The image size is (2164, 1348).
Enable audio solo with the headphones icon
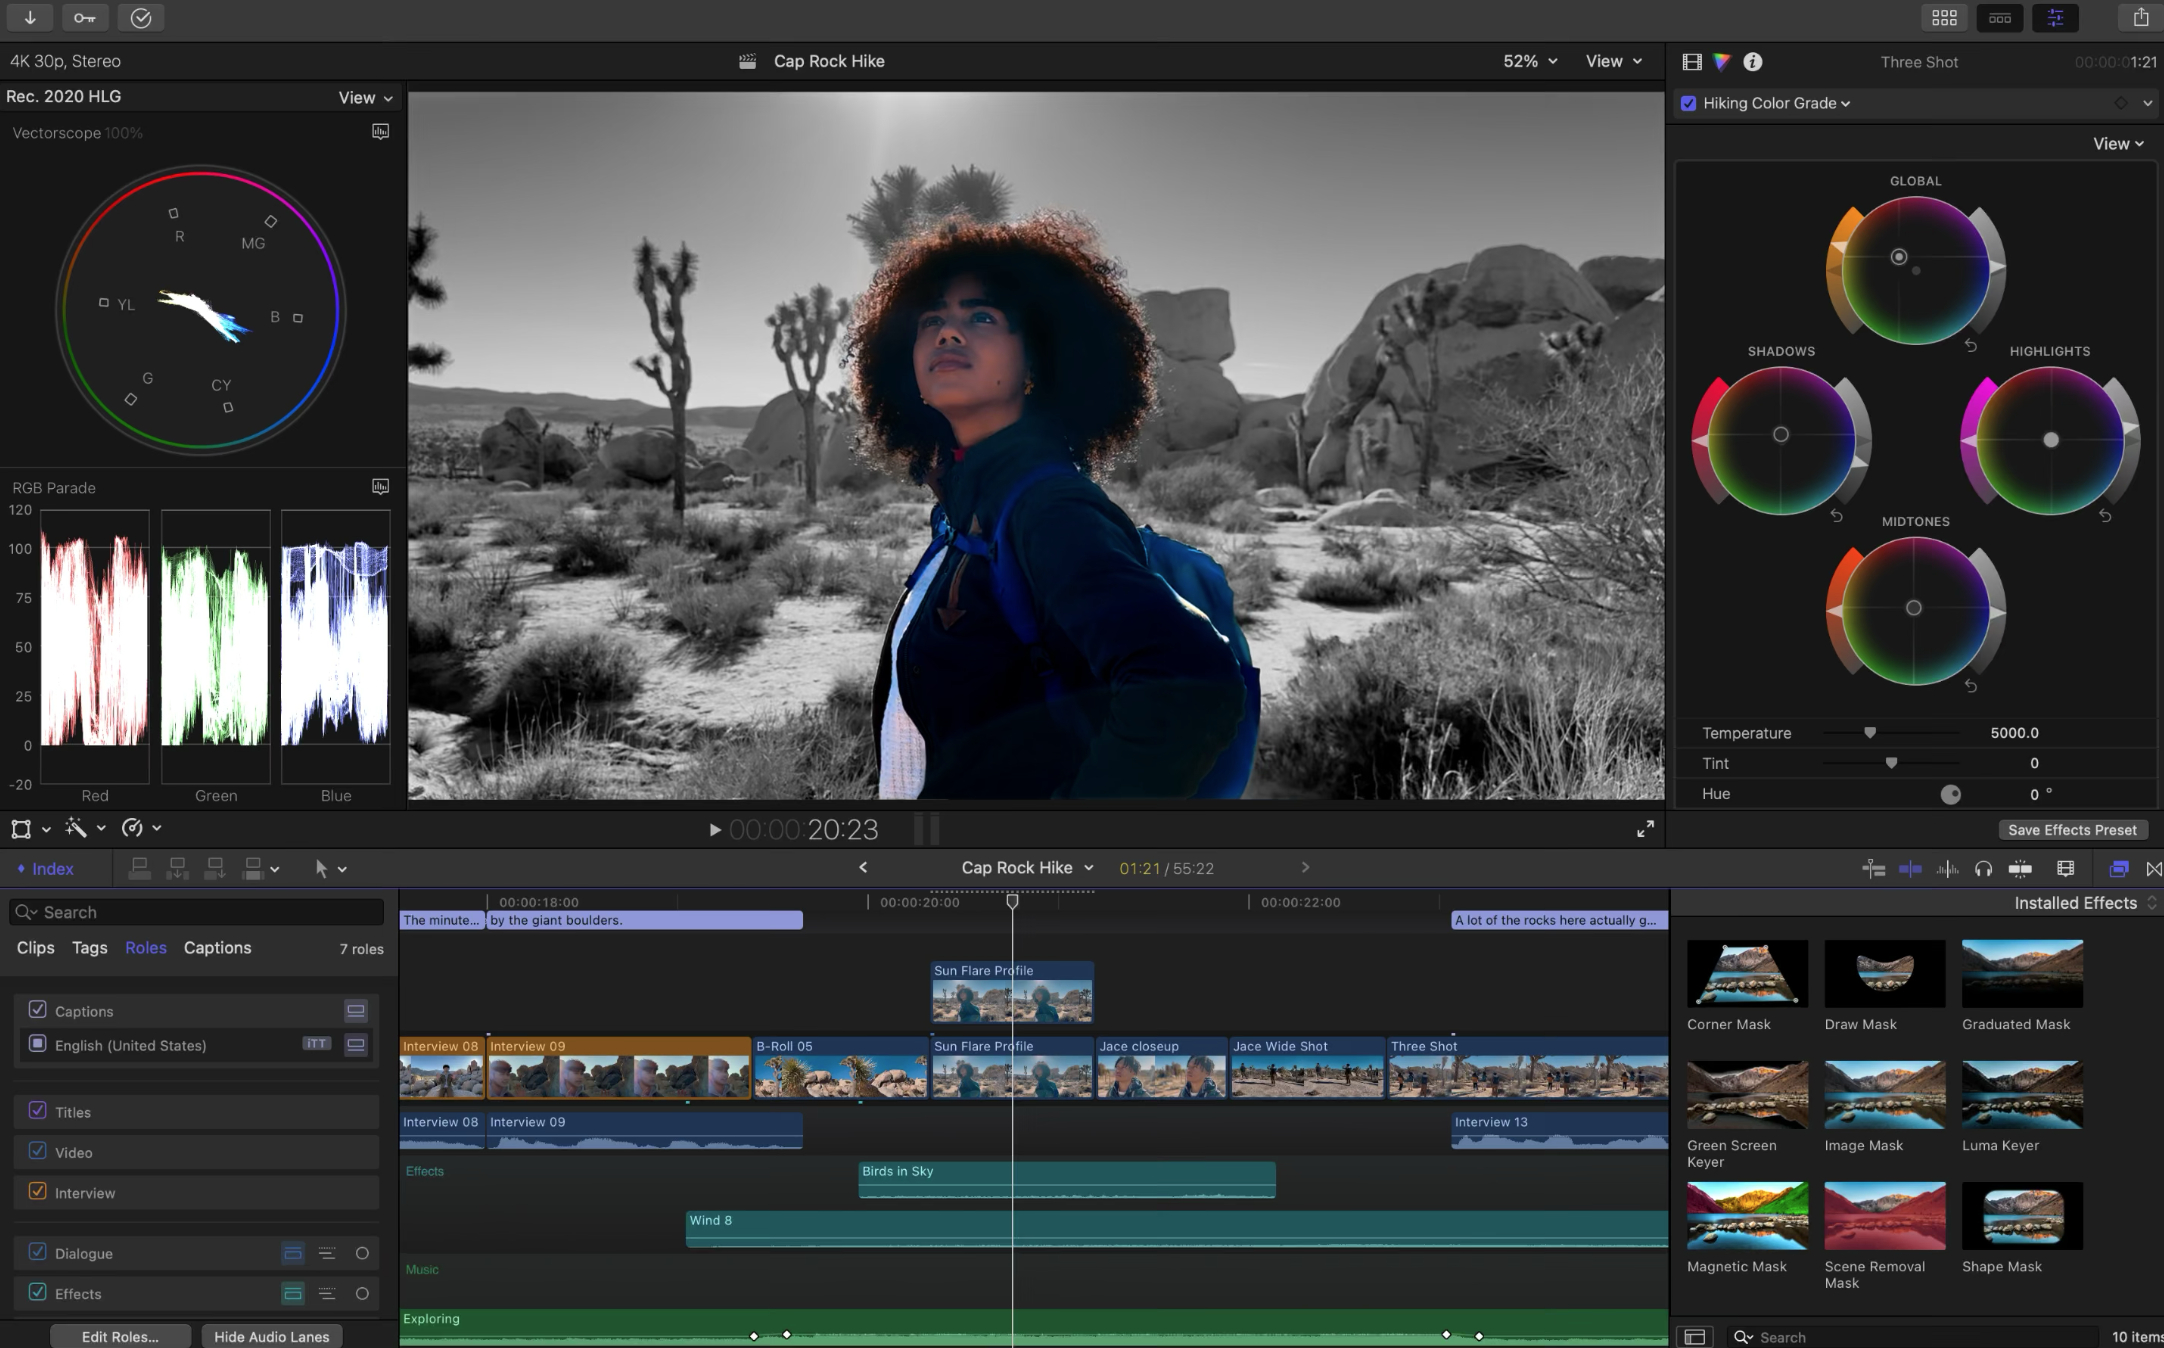(1983, 869)
